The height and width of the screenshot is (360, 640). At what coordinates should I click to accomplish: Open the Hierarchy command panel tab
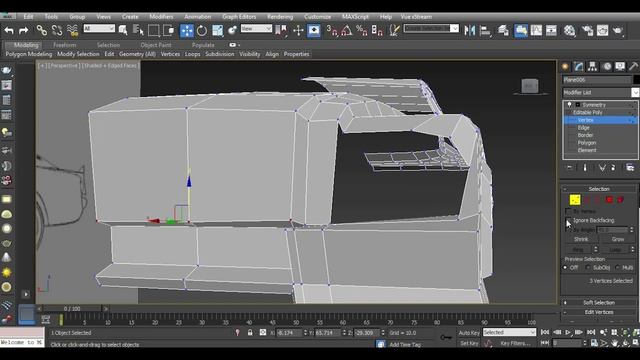pos(592,67)
